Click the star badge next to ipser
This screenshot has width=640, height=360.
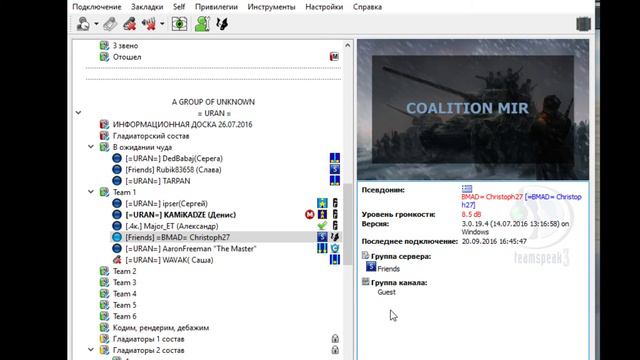[x=322, y=203]
